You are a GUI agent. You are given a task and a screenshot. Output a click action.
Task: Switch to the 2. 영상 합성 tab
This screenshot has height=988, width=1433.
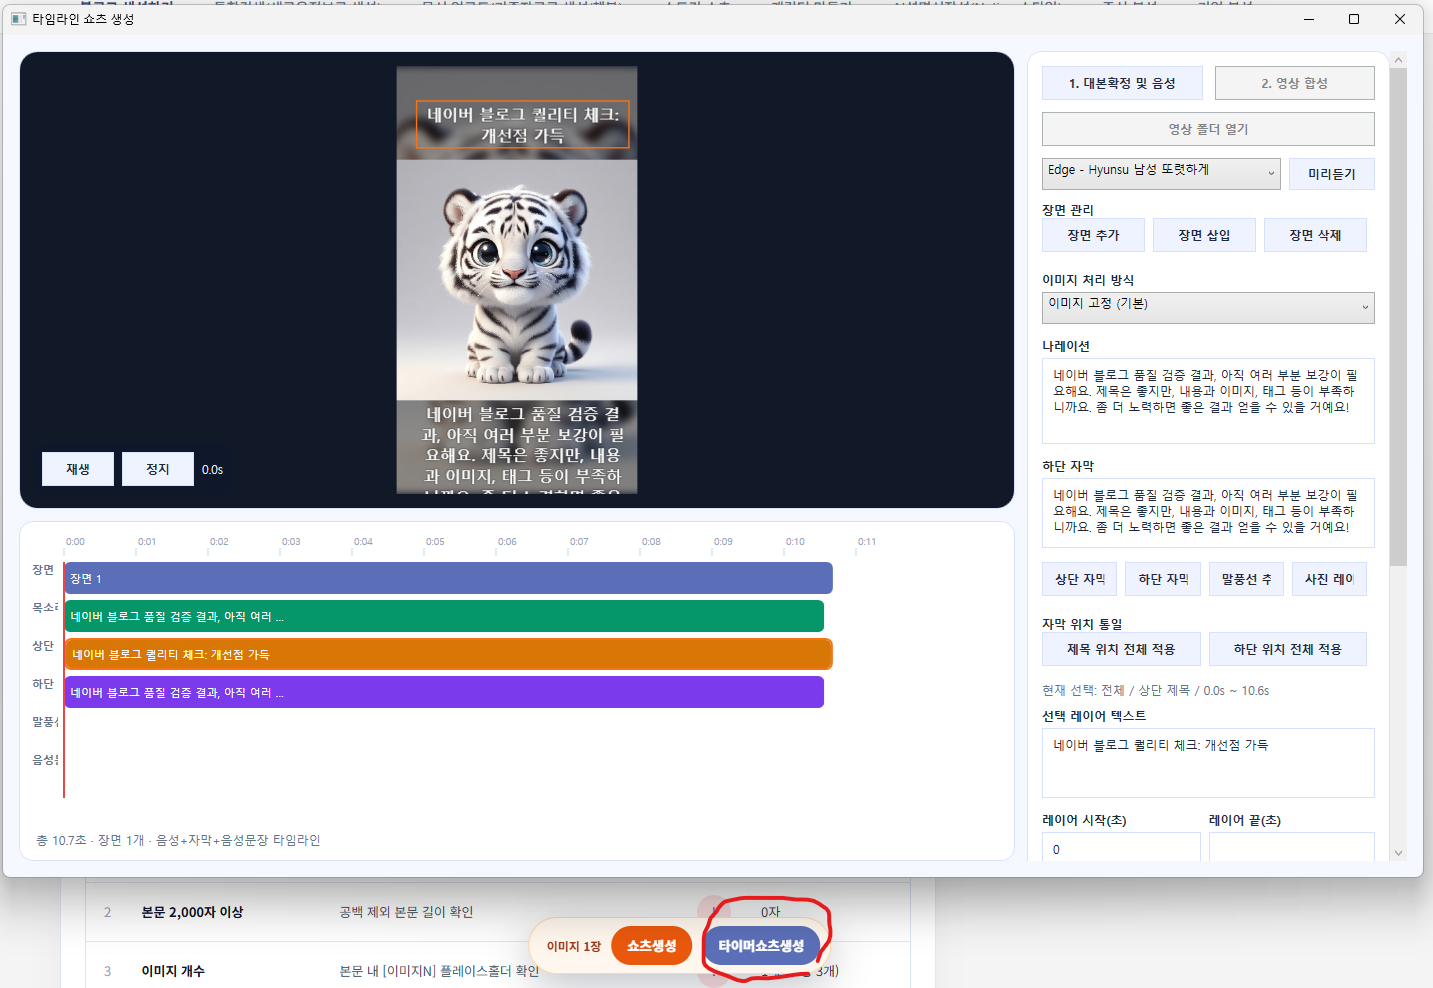[1294, 83]
